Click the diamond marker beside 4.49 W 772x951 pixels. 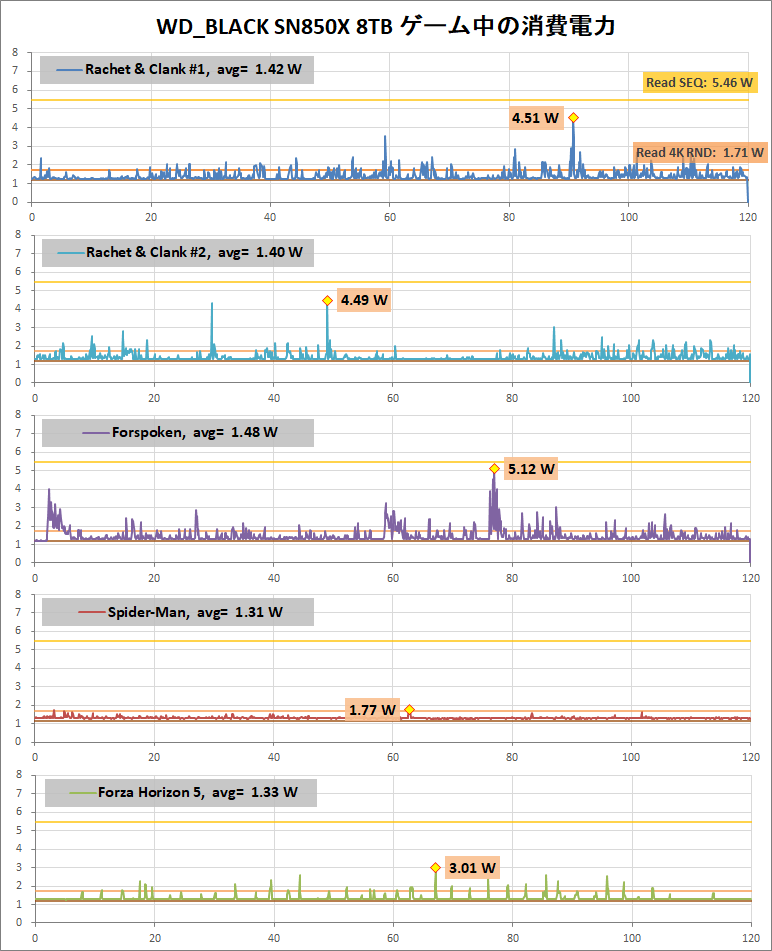[x=327, y=301]
